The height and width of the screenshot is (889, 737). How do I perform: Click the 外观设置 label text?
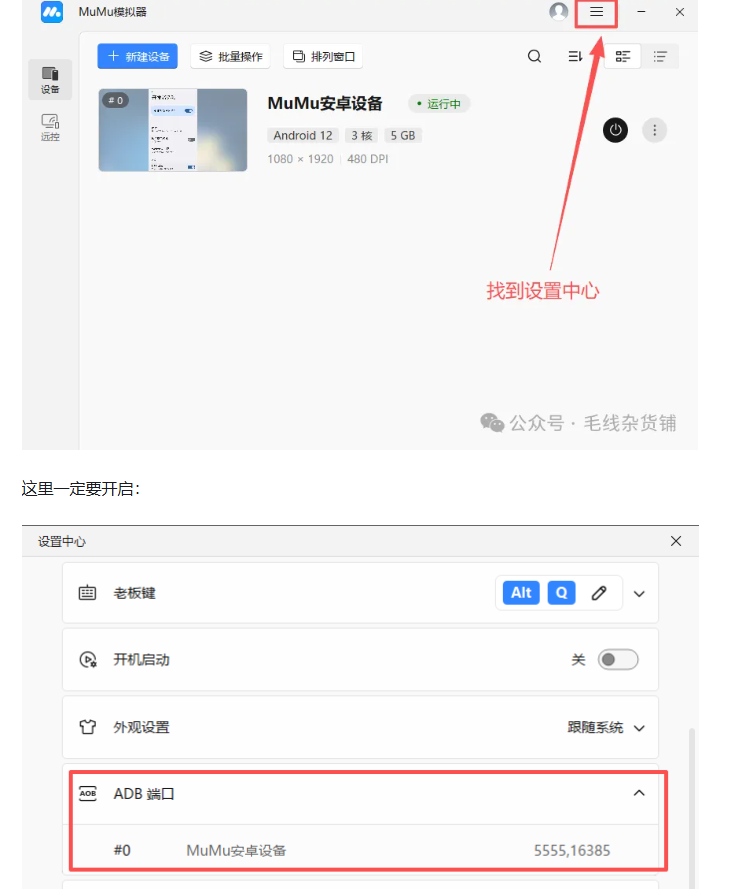pyautogui.click(x=141, y=727)
